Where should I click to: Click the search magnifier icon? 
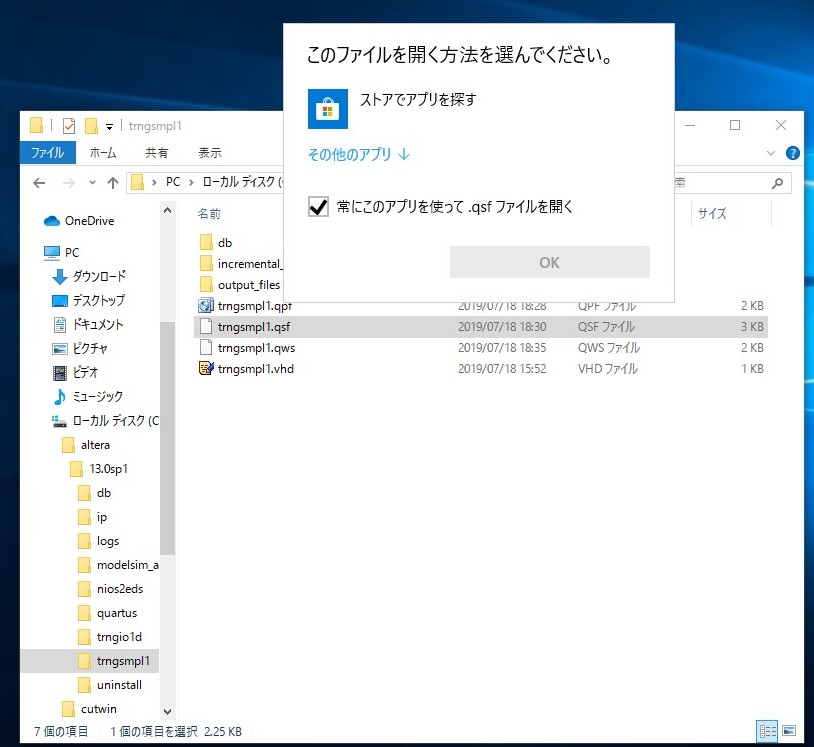(x=777, y=183)
